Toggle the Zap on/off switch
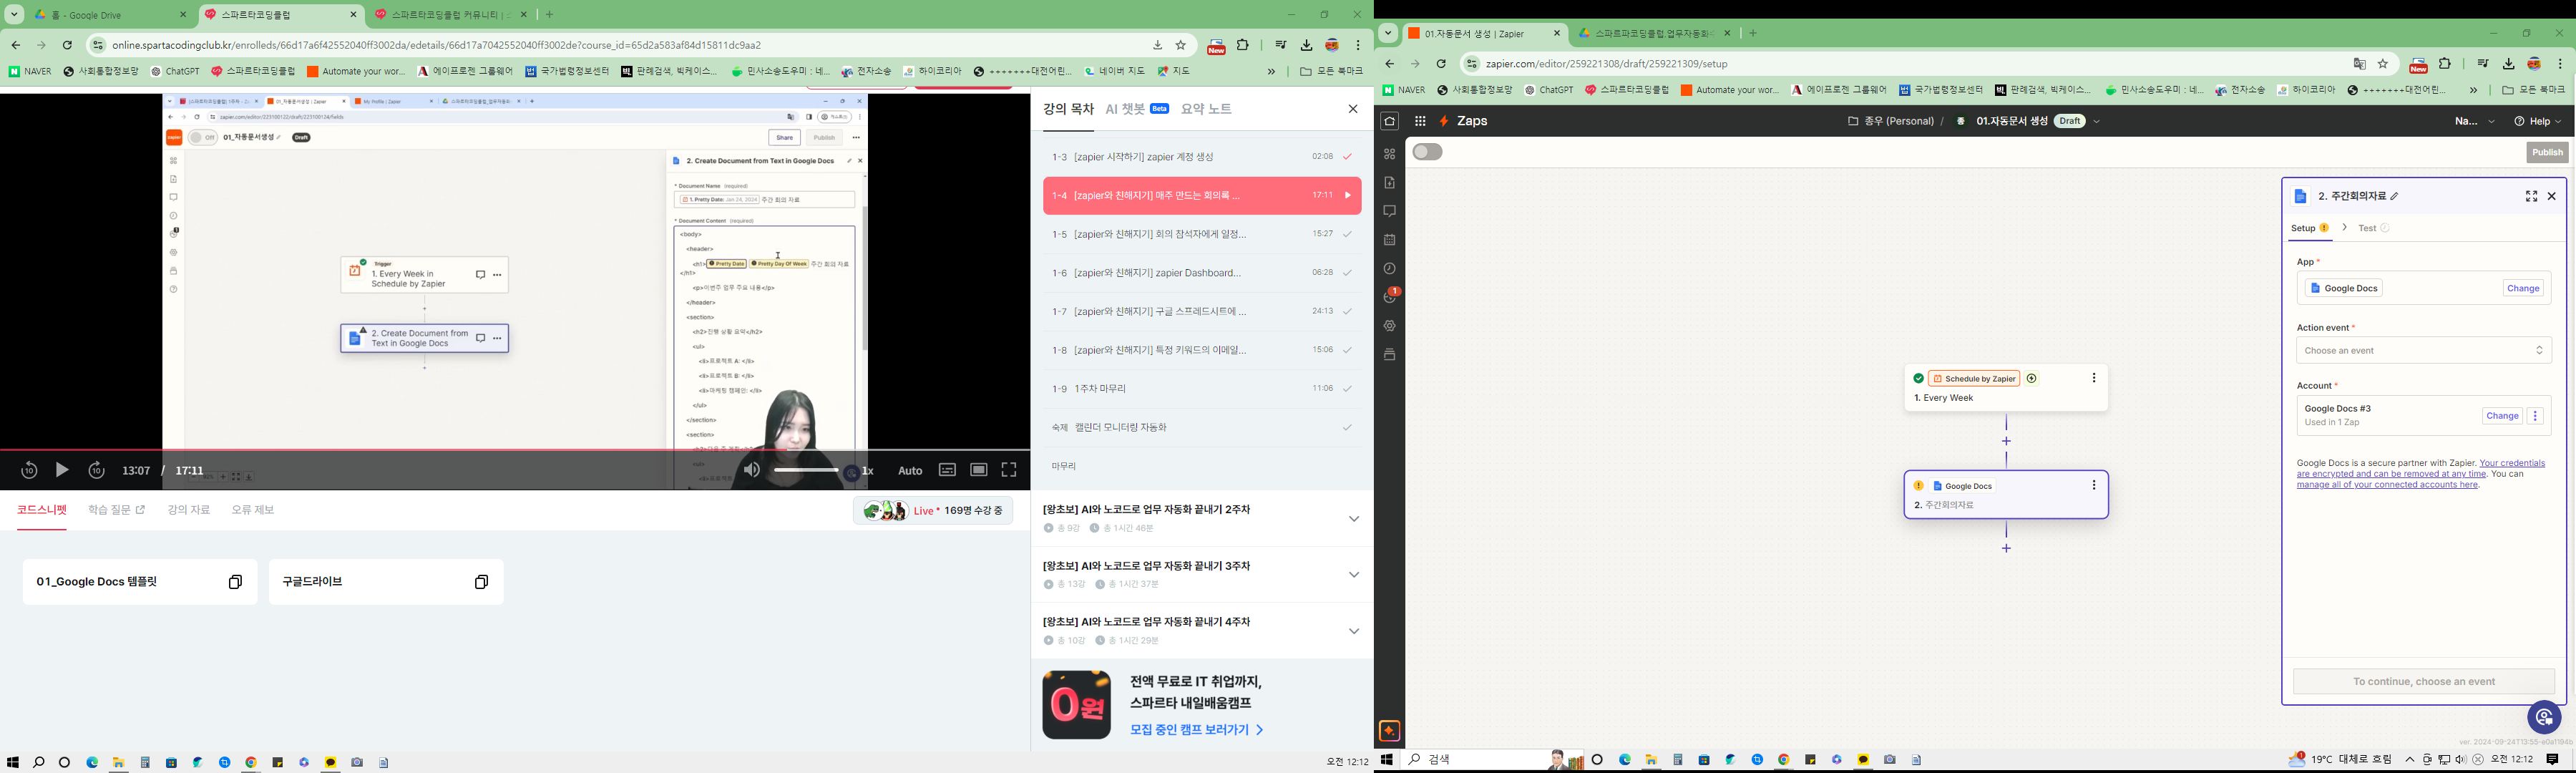The height and width of the screenshot is (773, 2576). [1428, 152]
